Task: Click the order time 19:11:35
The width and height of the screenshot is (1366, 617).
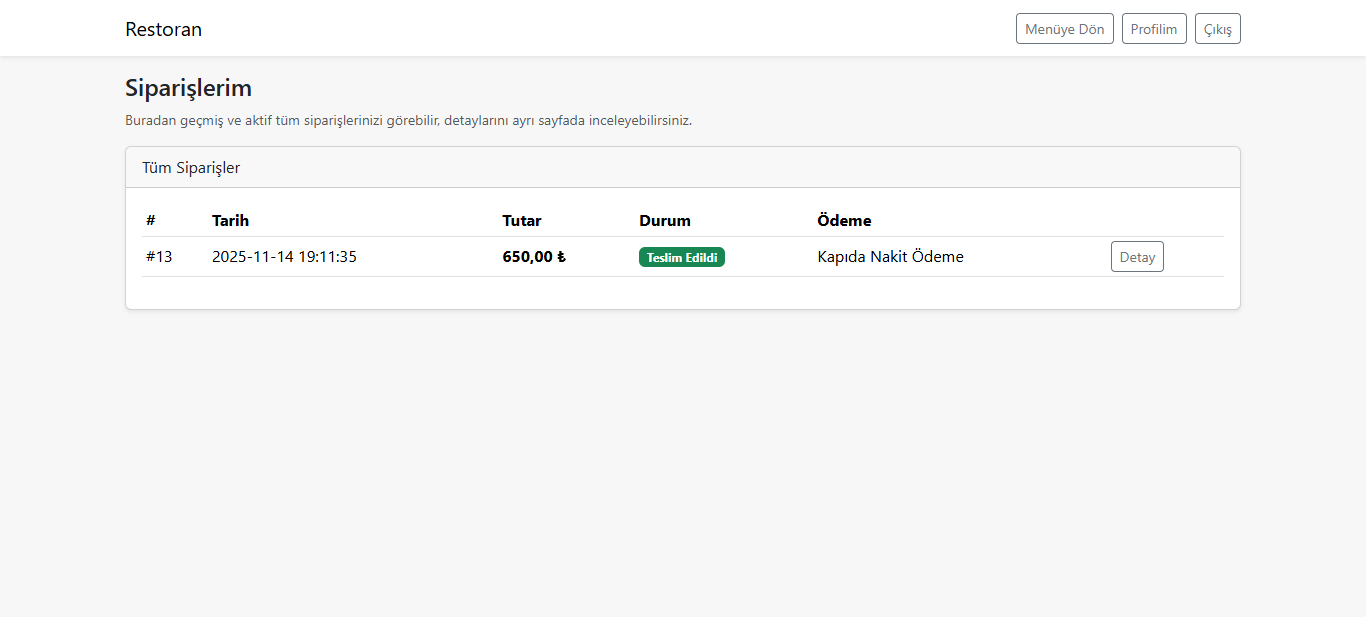Action: coord(327,257)
